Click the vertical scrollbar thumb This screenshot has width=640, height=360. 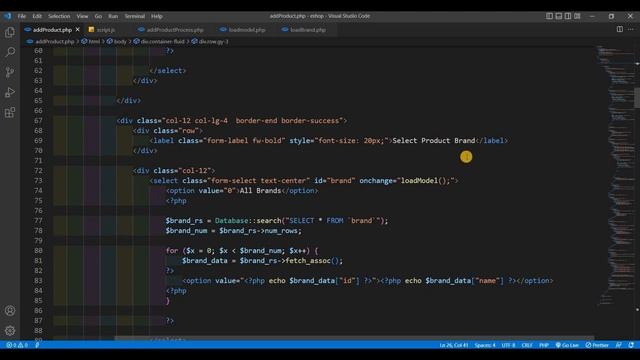[x=637, y=97]
